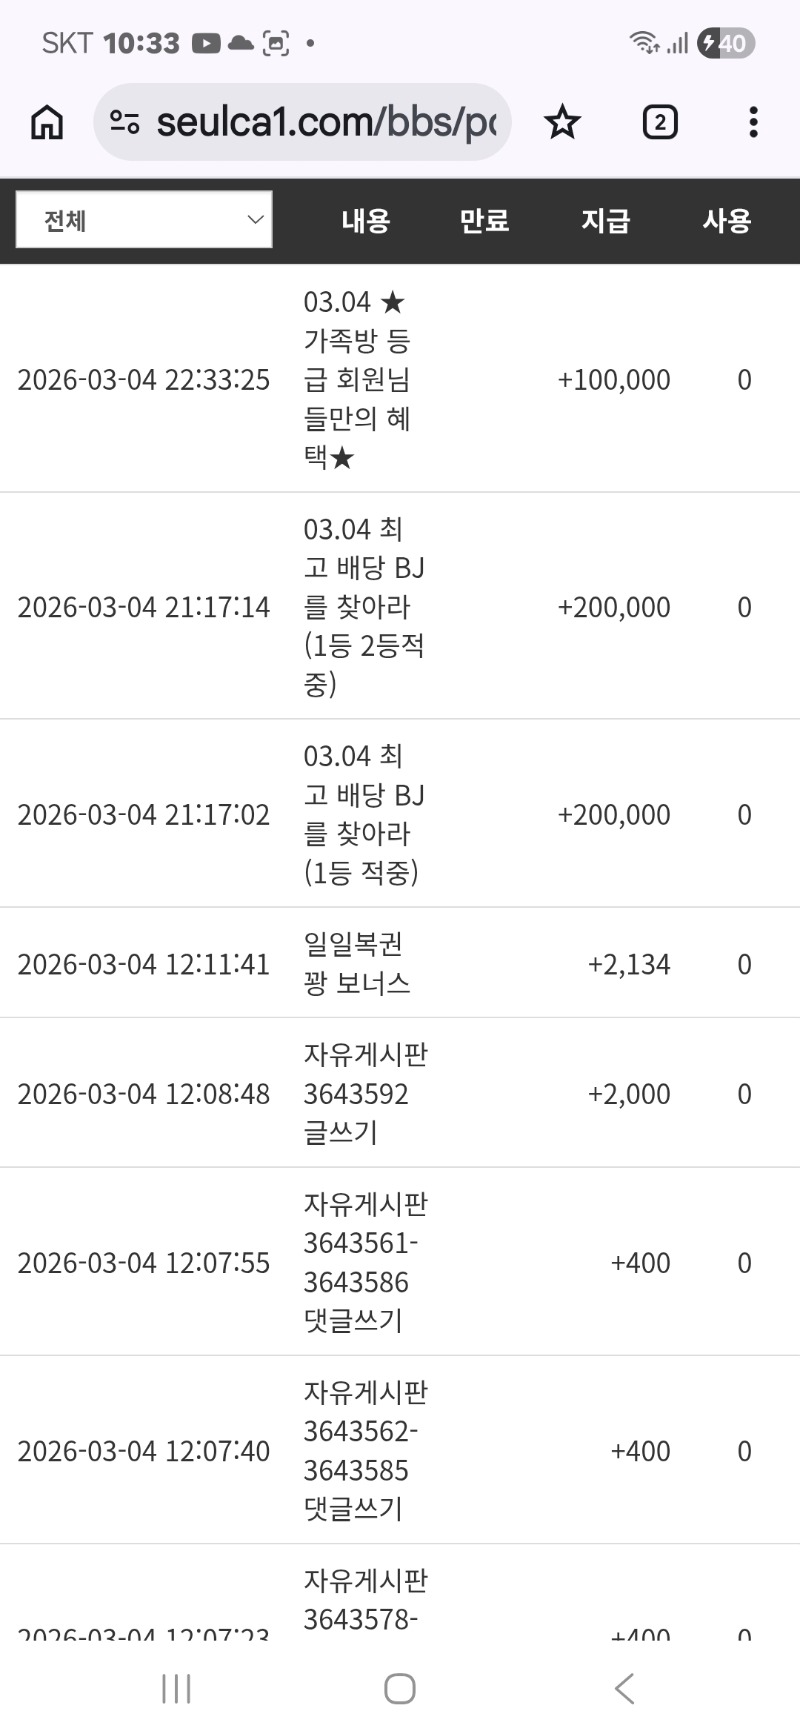
Task: Open recent apps from navigation bar
Action: pos(176,1689)
